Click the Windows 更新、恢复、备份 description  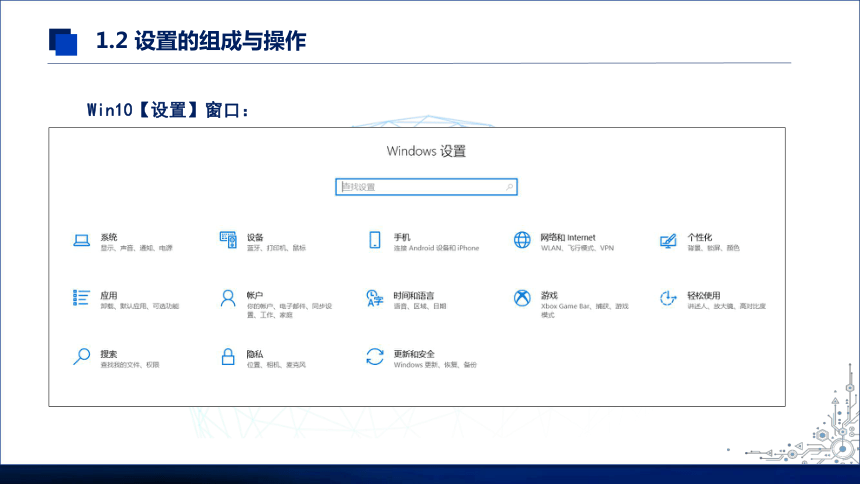pos(435,365)
